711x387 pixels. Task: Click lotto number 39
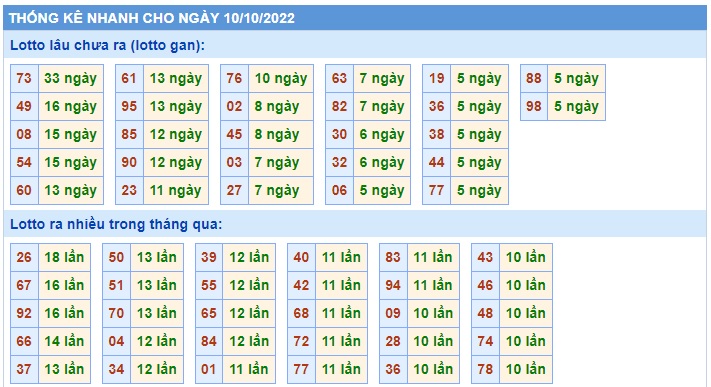click(x=209, y=258)
